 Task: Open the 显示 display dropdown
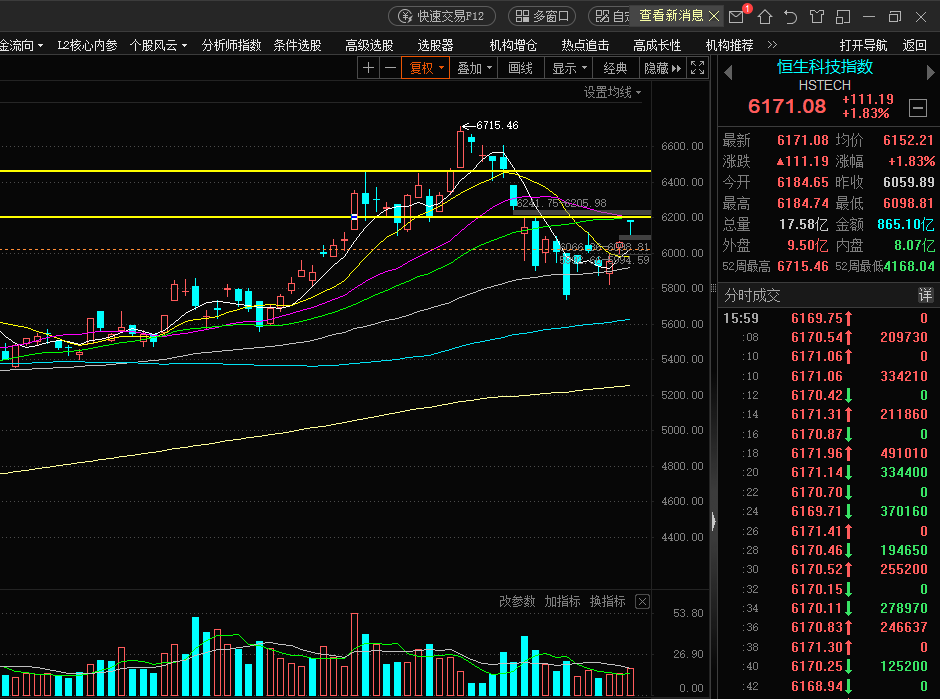(569, 68)
